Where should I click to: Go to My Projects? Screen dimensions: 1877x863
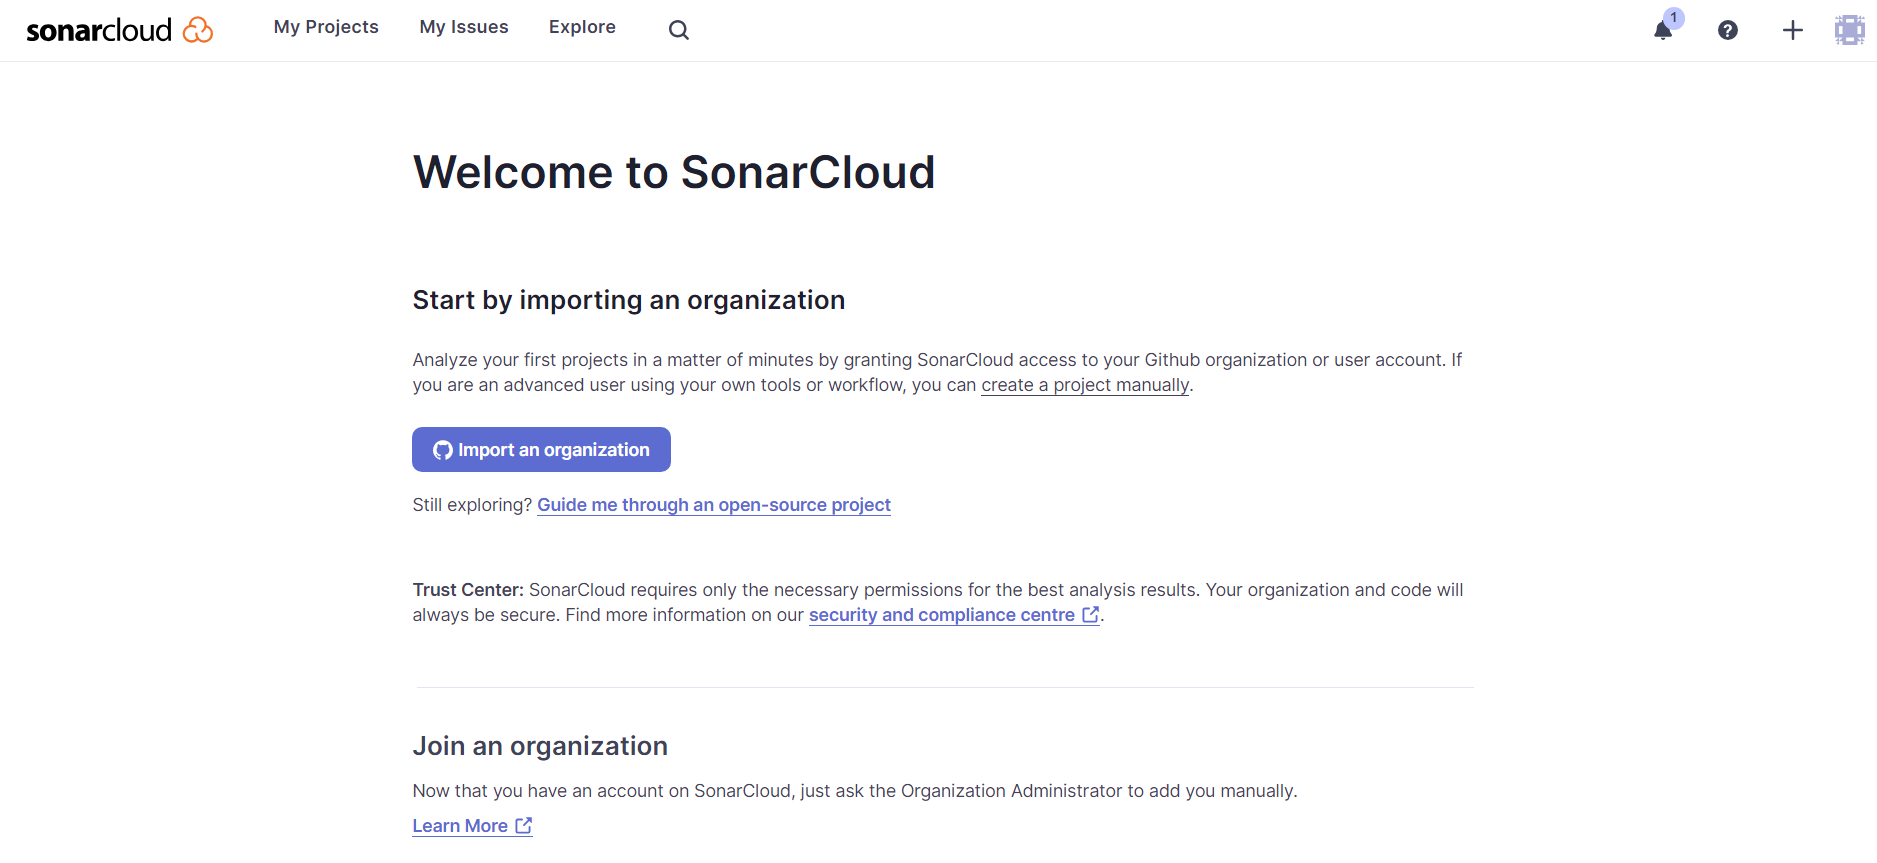326,27
